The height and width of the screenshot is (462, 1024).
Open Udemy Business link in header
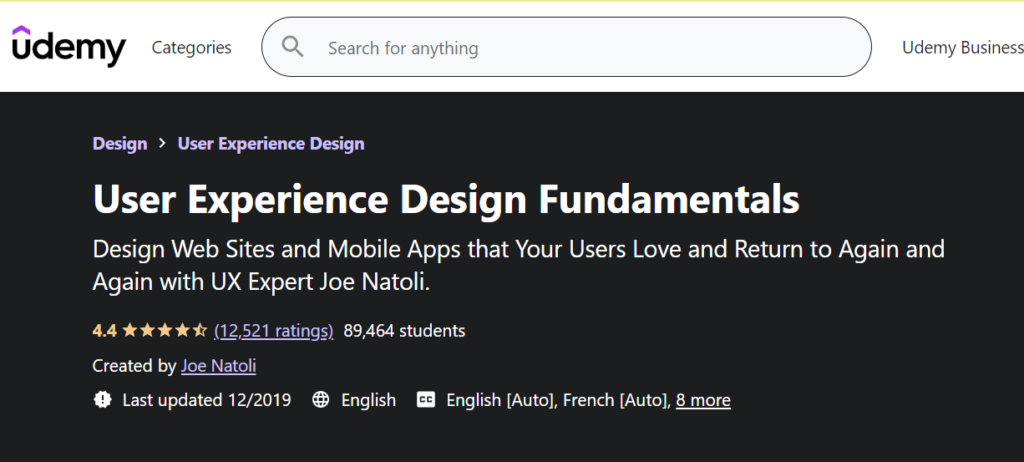coord(963,48)
